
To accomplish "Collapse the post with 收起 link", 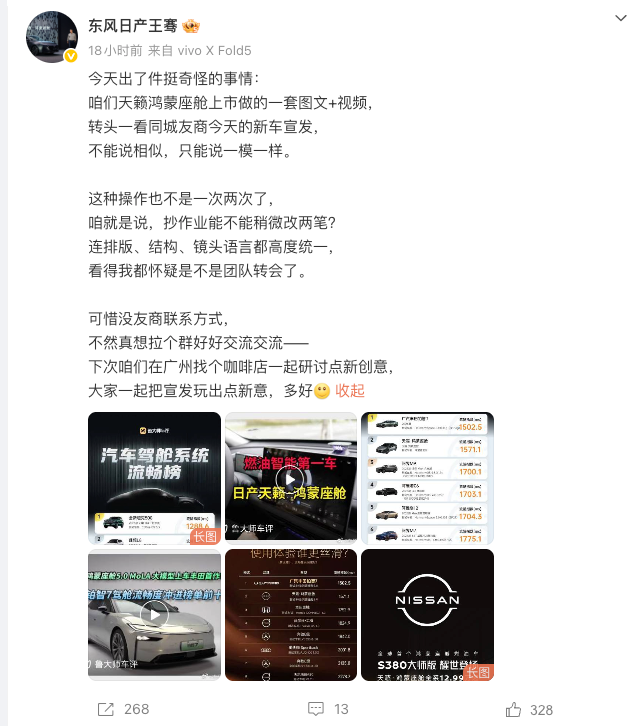I will point(350,391).
